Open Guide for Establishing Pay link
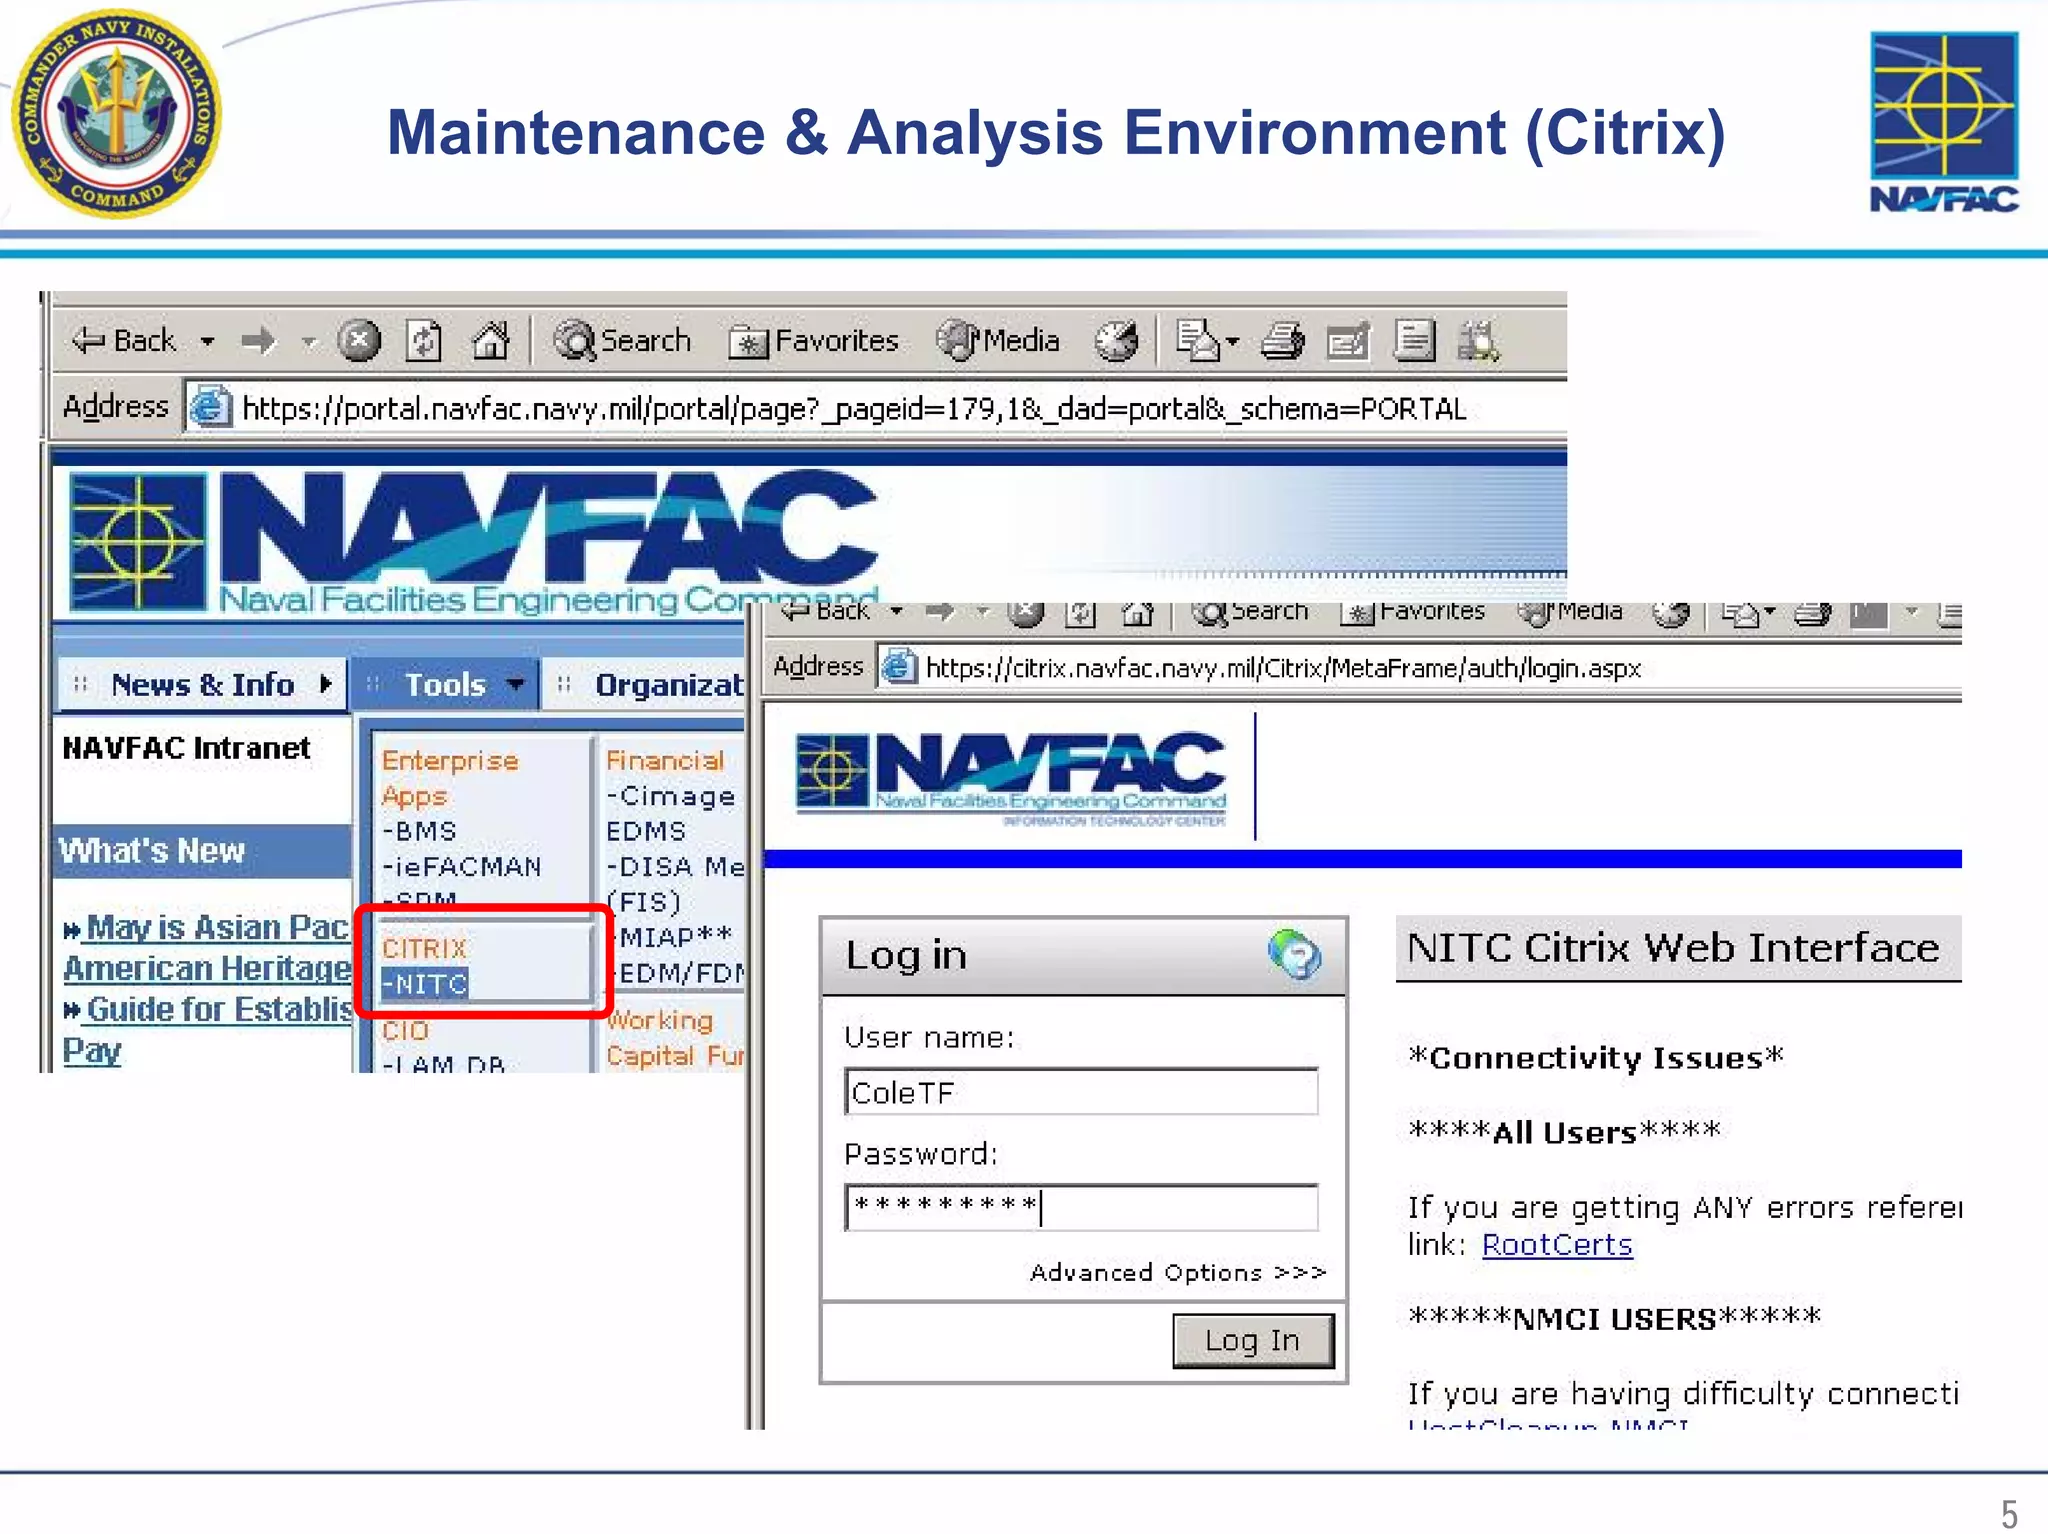Viewport: 2048px width, 1534px height. pos(207,1029)
